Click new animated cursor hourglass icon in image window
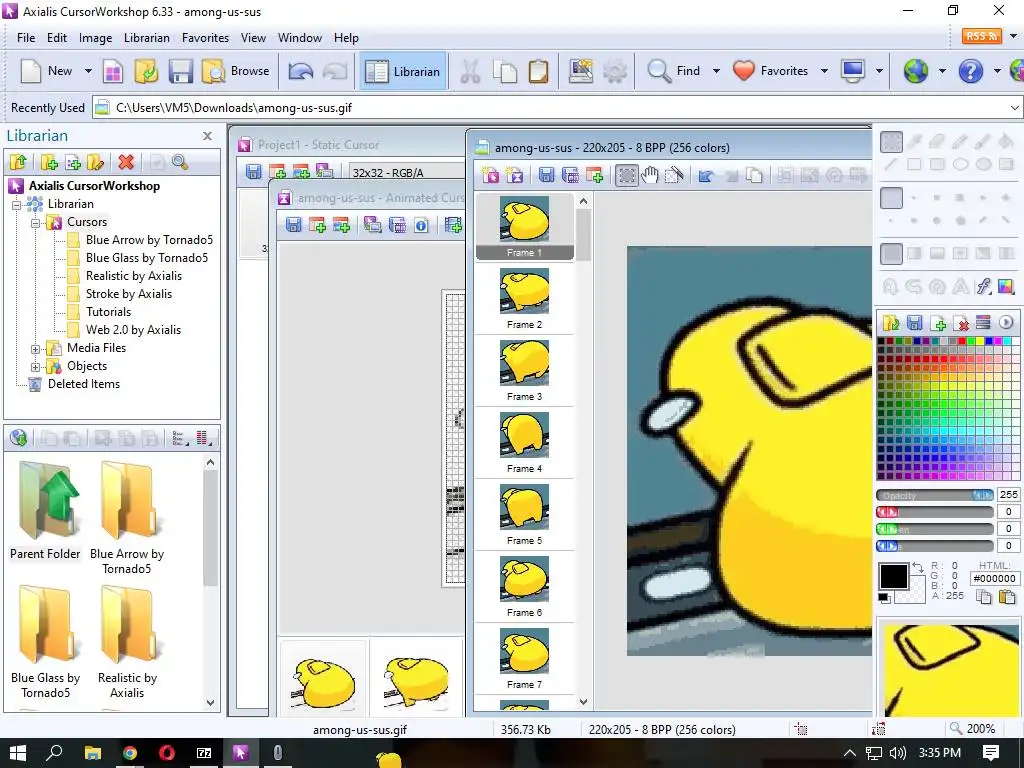 [515, 175]
